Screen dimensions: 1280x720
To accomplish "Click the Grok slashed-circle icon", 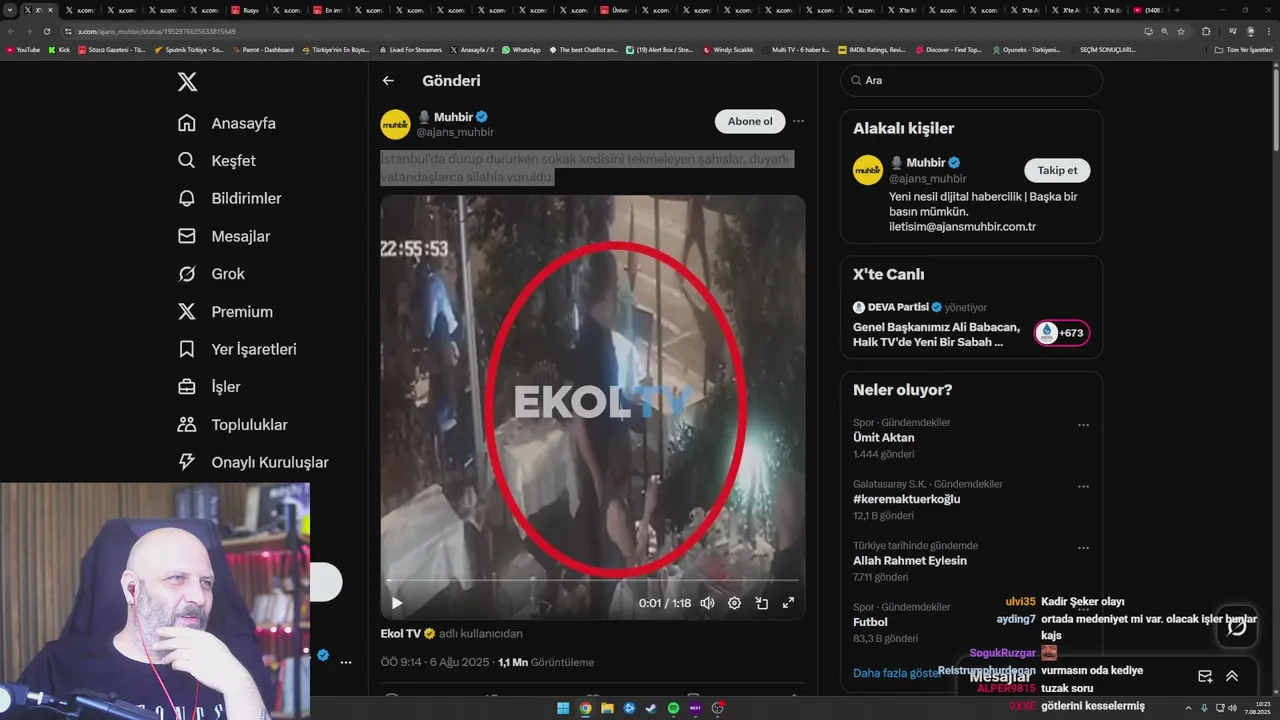I will point(187,274).
